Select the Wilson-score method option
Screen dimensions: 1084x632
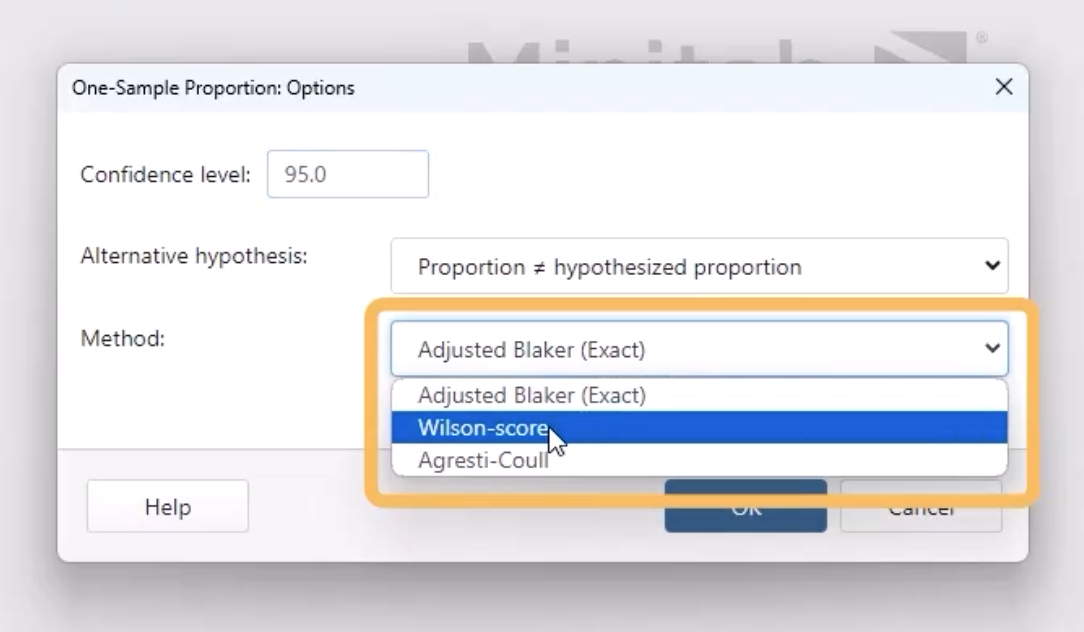484,428
